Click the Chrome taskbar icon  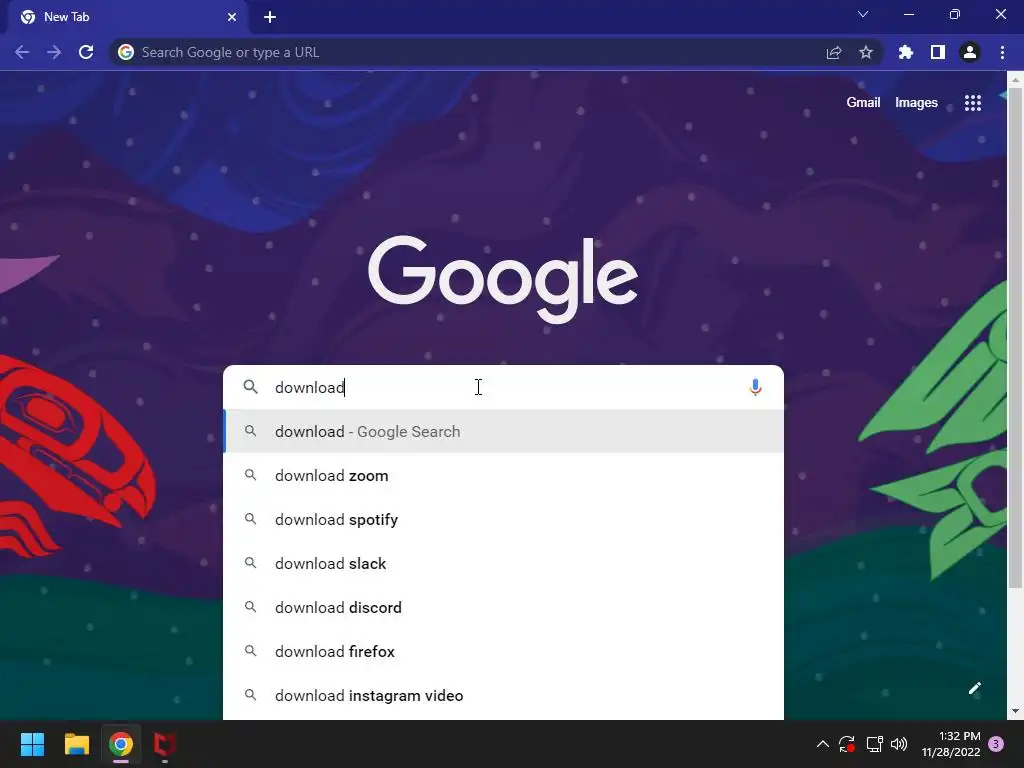tap(121, 744)
